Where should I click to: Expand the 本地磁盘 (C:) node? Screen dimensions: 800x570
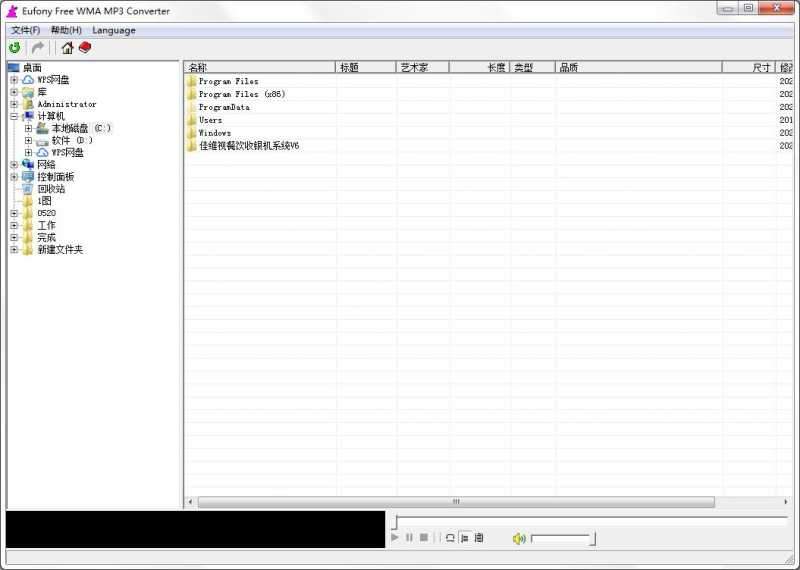pos(29,128)
